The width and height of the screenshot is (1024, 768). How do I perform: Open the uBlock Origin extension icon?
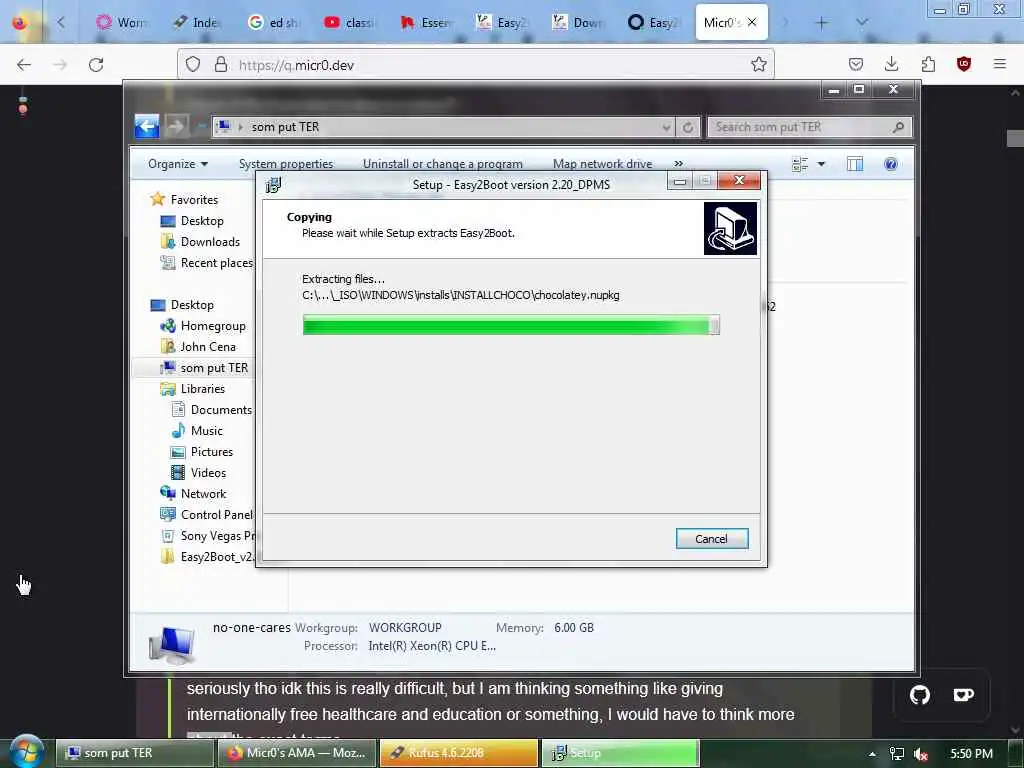964,64
